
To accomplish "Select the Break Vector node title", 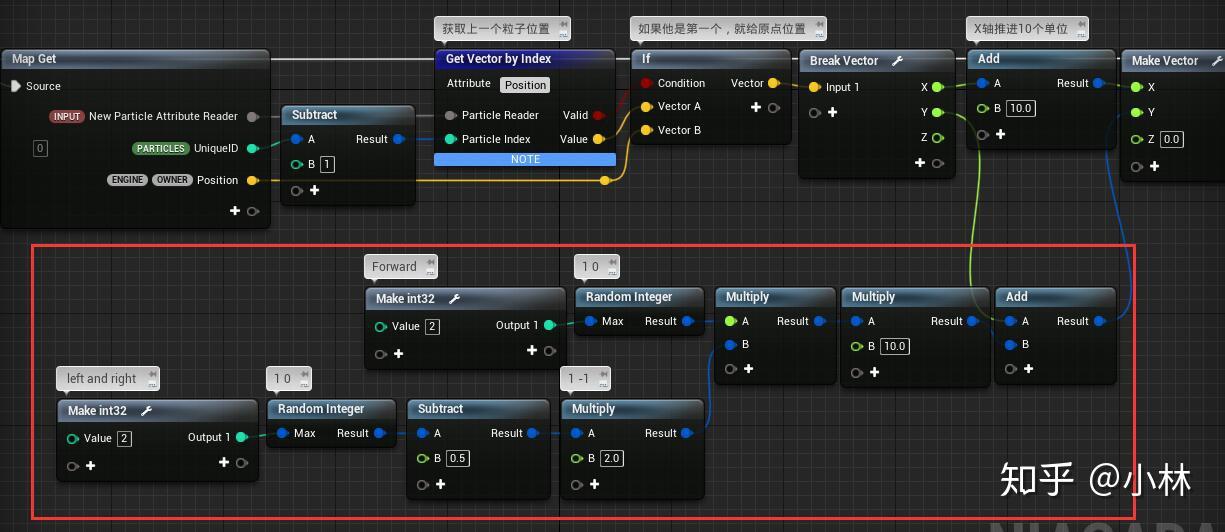I will [x=844, y=61].
